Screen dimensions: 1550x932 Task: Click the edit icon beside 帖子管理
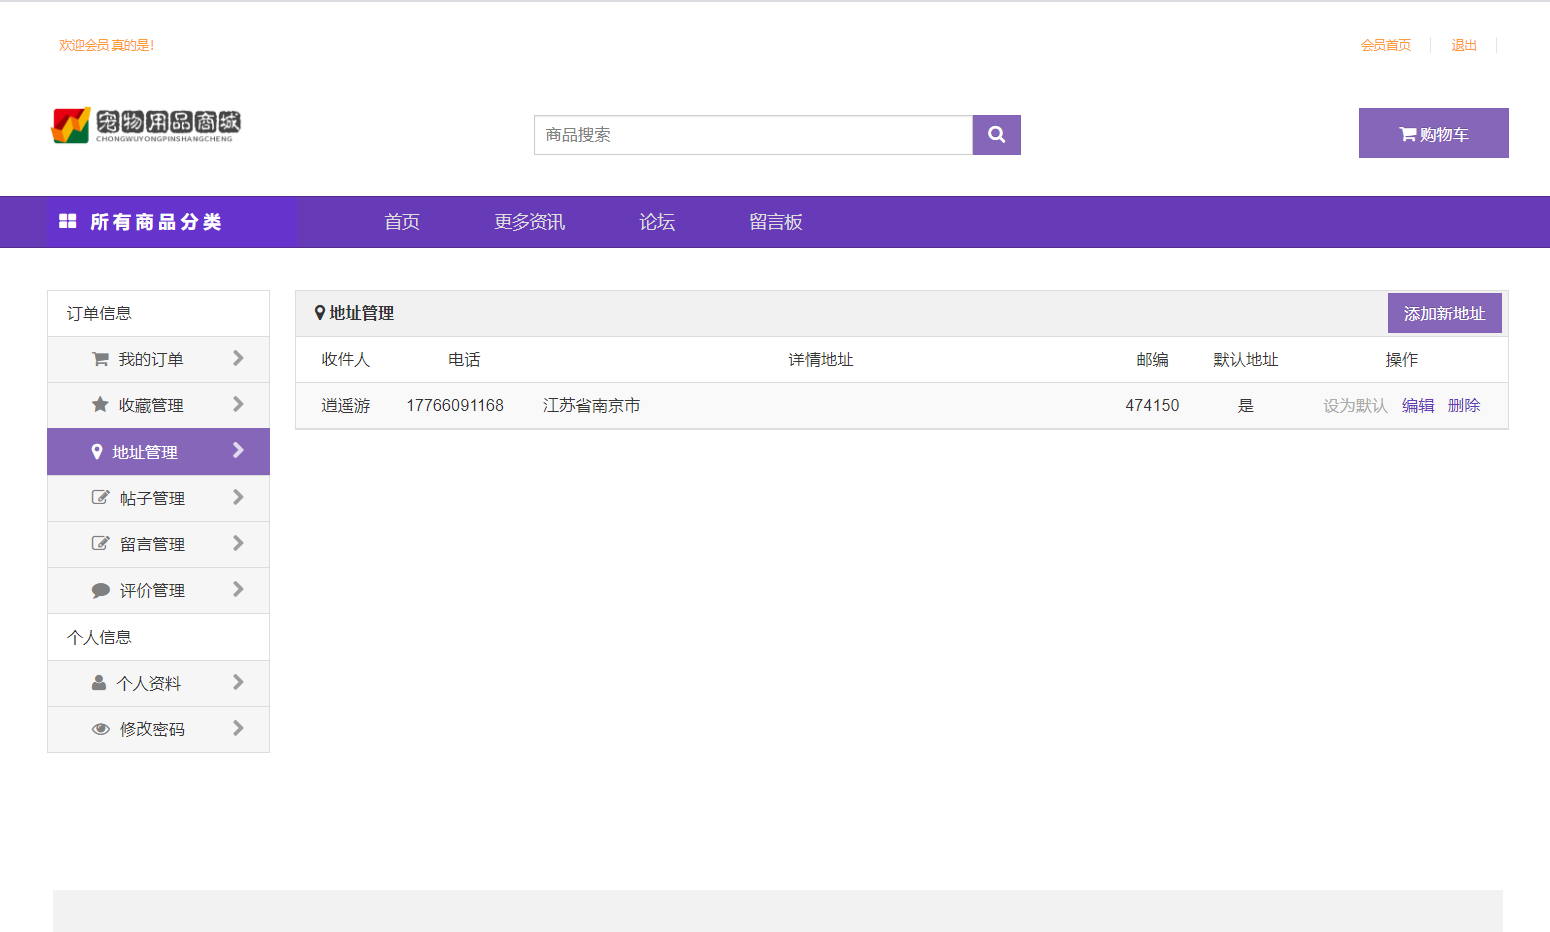pos(100,497)
